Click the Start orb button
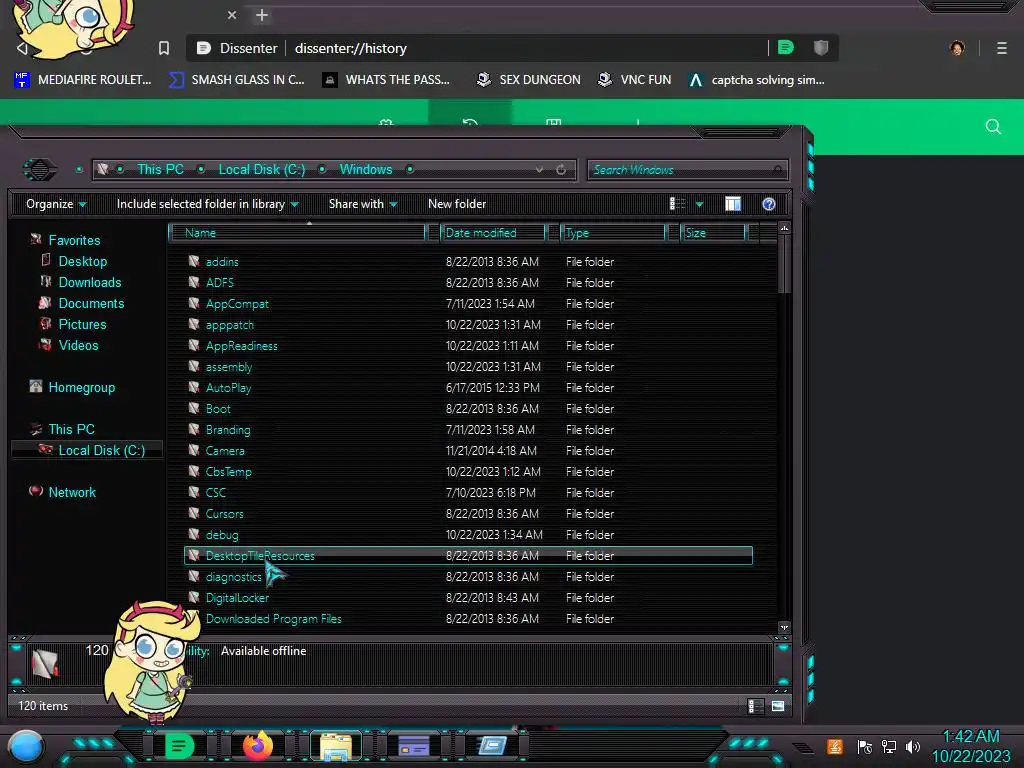The image size is (1024, 768). [x=26, y=747]
